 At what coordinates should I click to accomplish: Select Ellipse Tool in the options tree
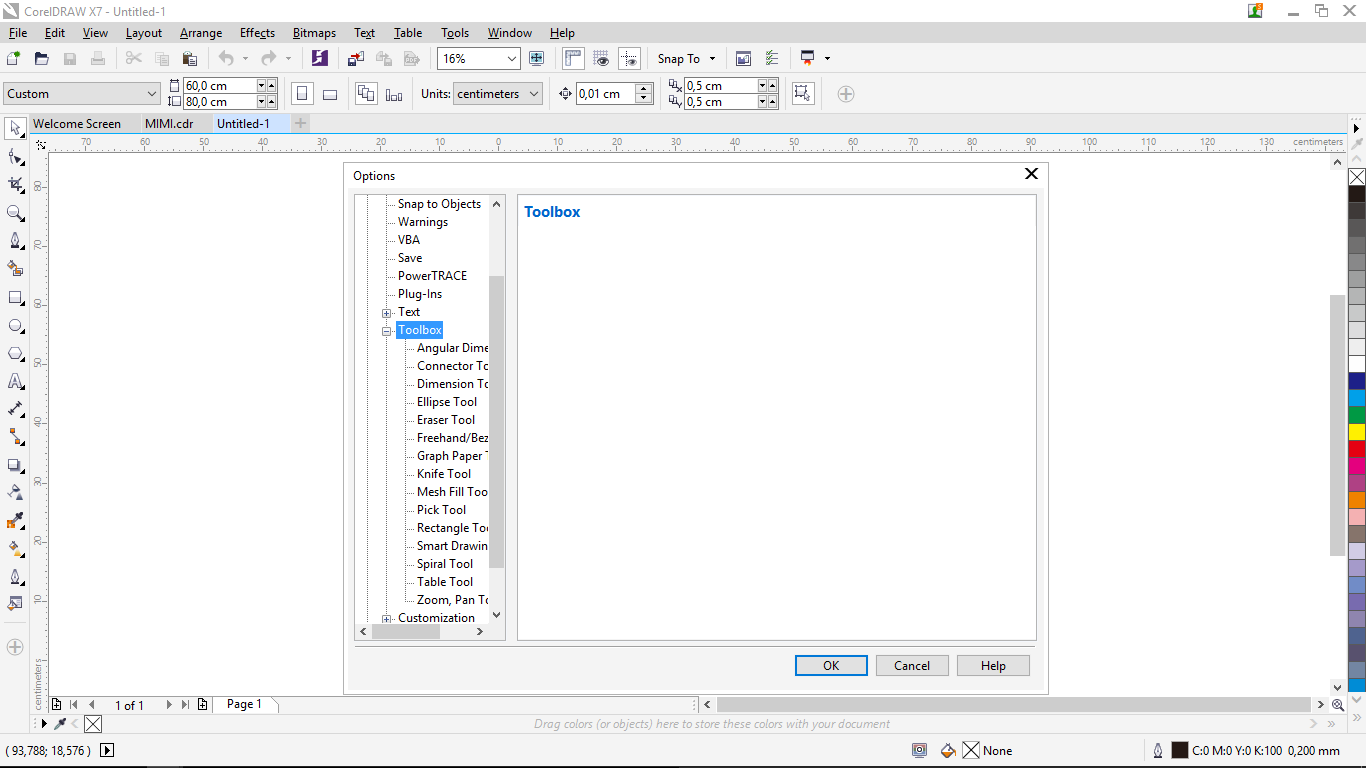click(447, 402)
